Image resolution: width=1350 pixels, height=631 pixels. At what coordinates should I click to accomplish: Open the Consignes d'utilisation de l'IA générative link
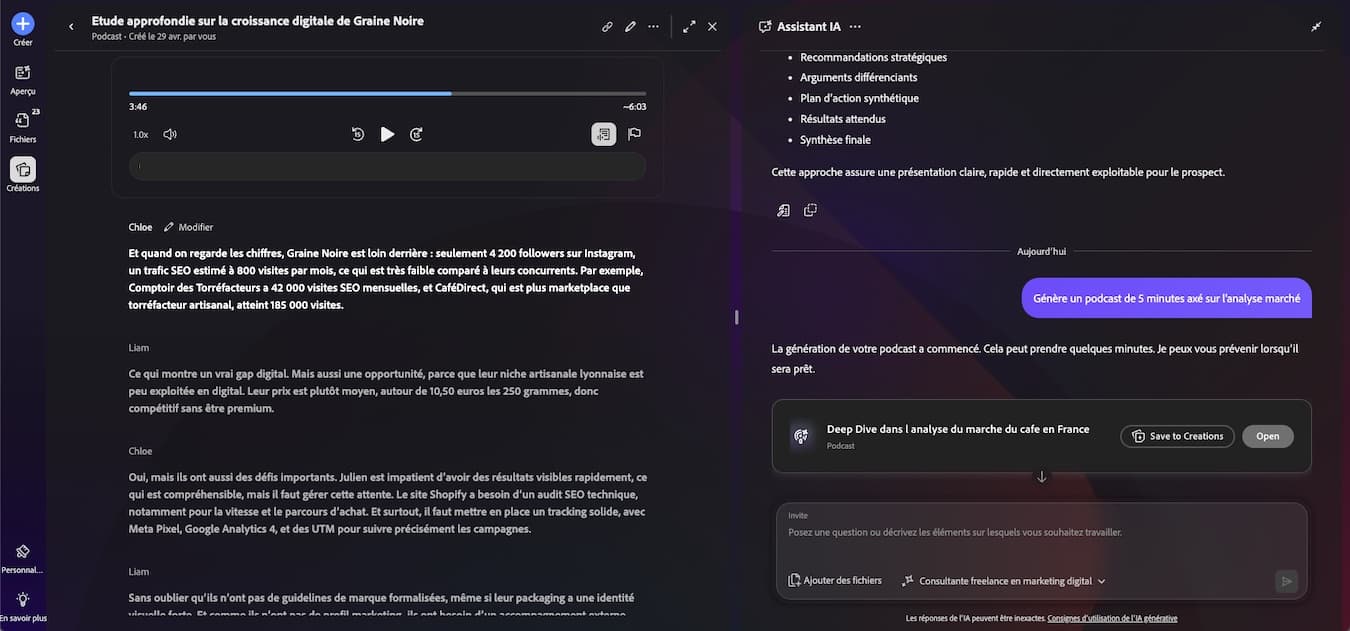(x=1112, y=618)
